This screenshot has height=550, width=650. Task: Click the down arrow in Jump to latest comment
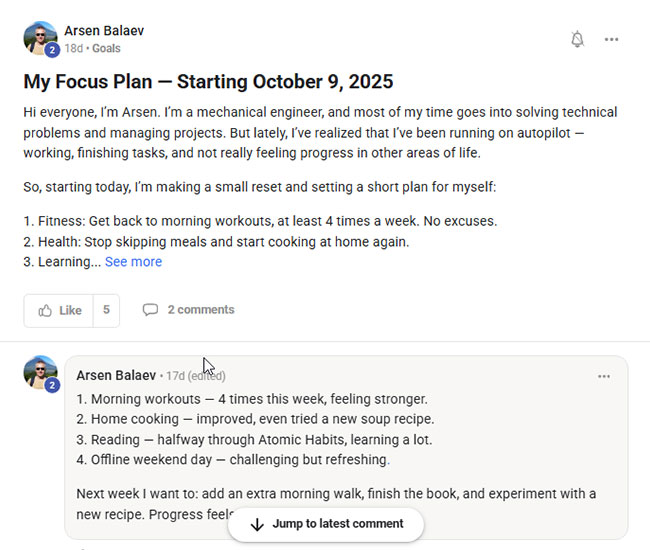click(x=257, y=524)
